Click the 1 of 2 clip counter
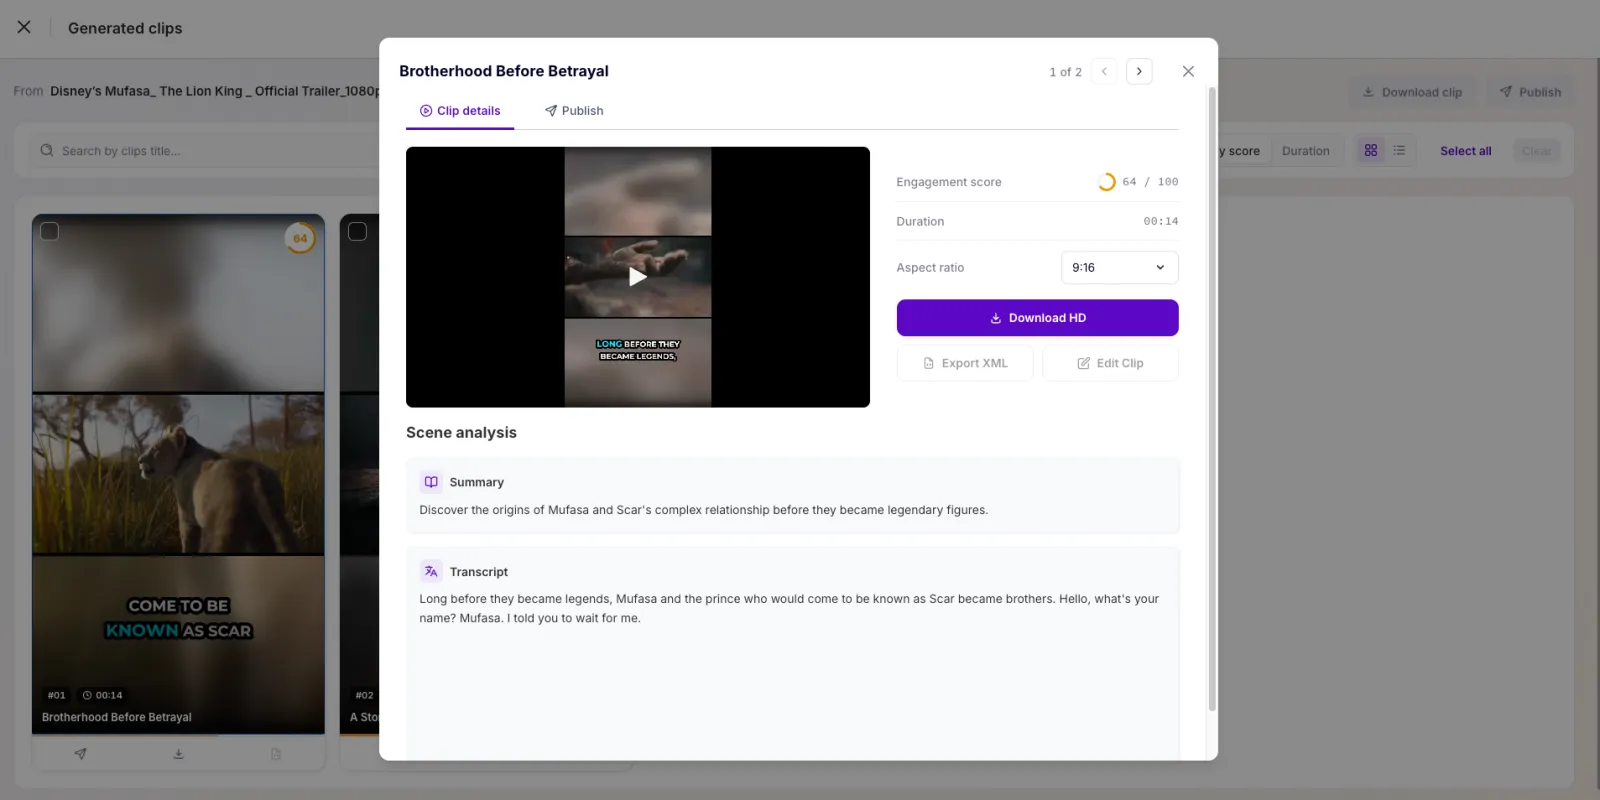The image size is (1600, 800). (x=1065, y=72)
